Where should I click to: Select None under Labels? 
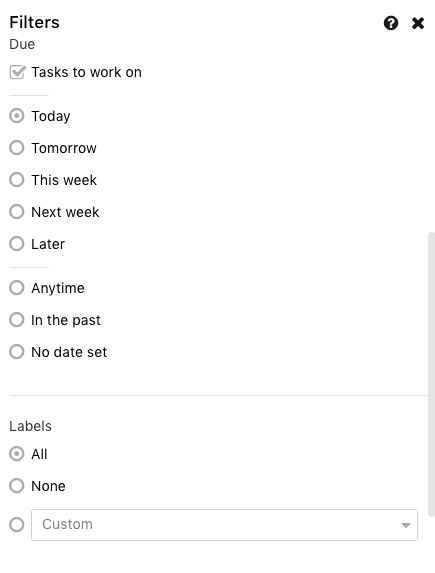click(17, 486)
